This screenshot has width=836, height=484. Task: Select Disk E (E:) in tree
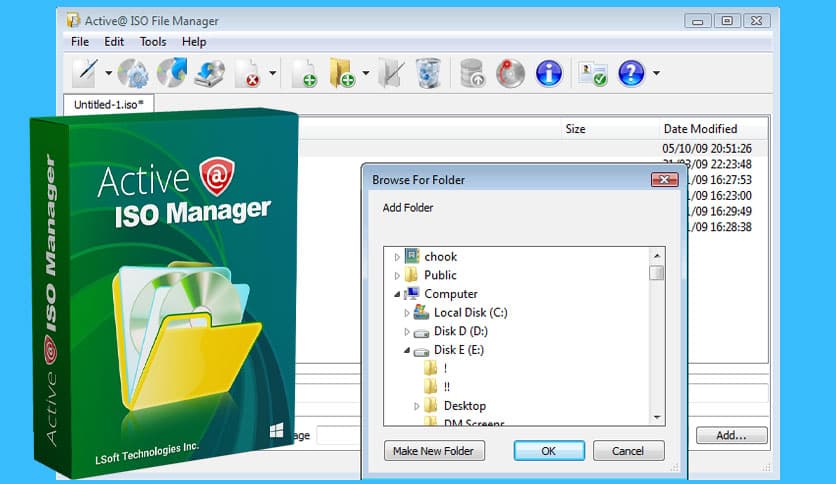459,350
